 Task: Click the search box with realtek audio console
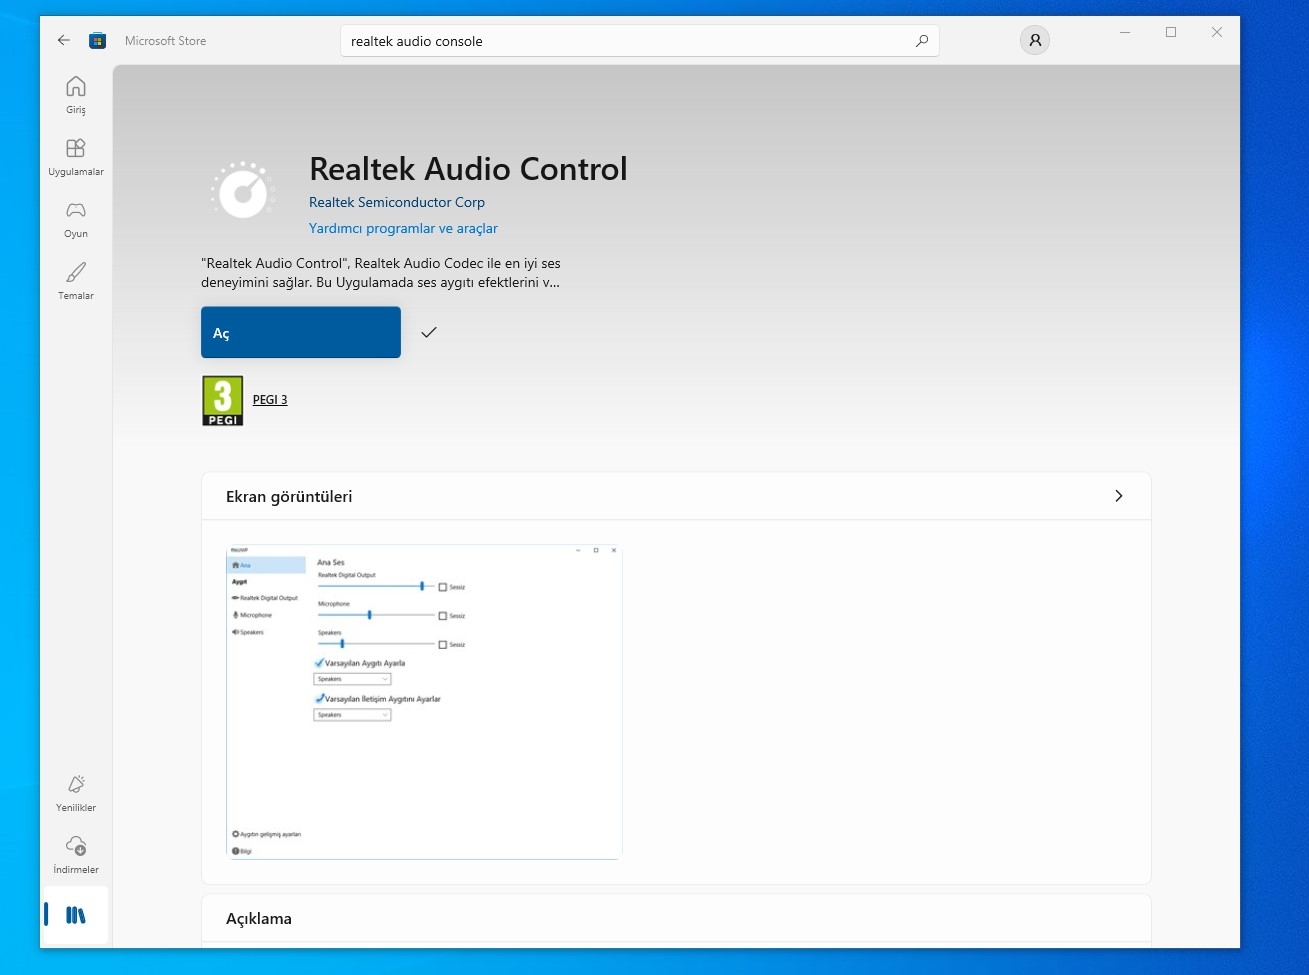click(640, 41)
